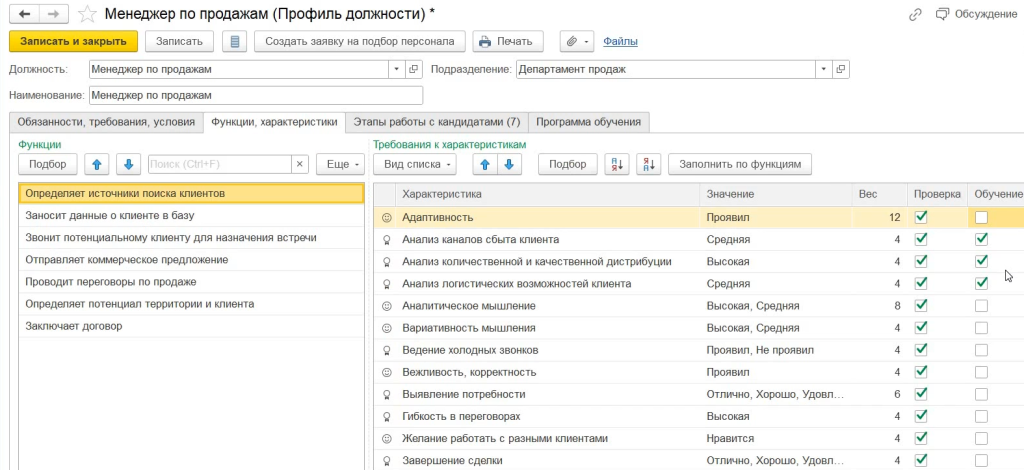Click the back navigation arrow
The height and width of the screenshot is (470, 1024).
coord(24,14)
